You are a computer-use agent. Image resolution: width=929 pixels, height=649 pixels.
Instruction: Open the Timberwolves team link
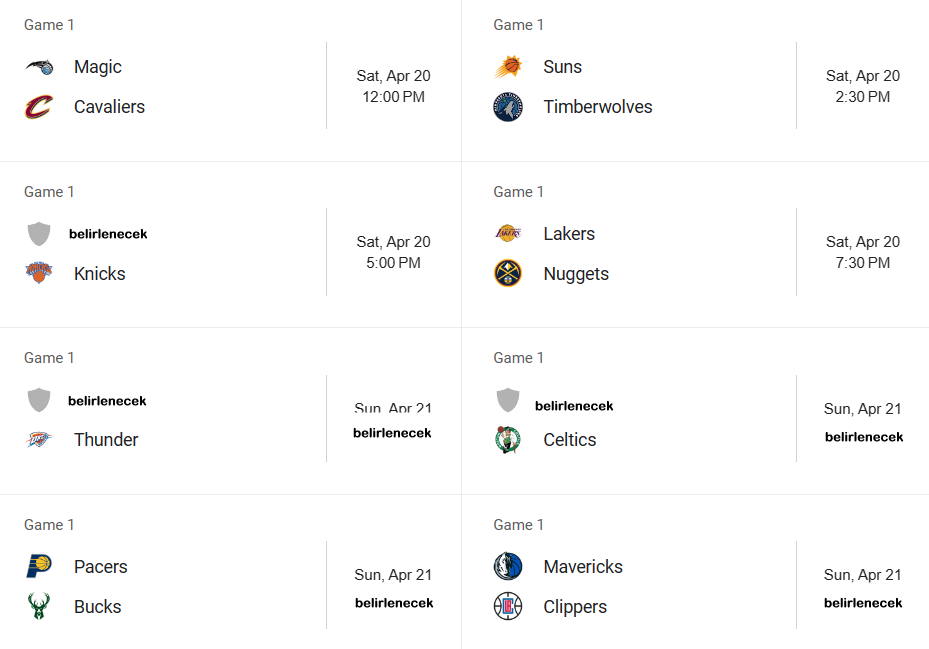[x=598, y=107]
